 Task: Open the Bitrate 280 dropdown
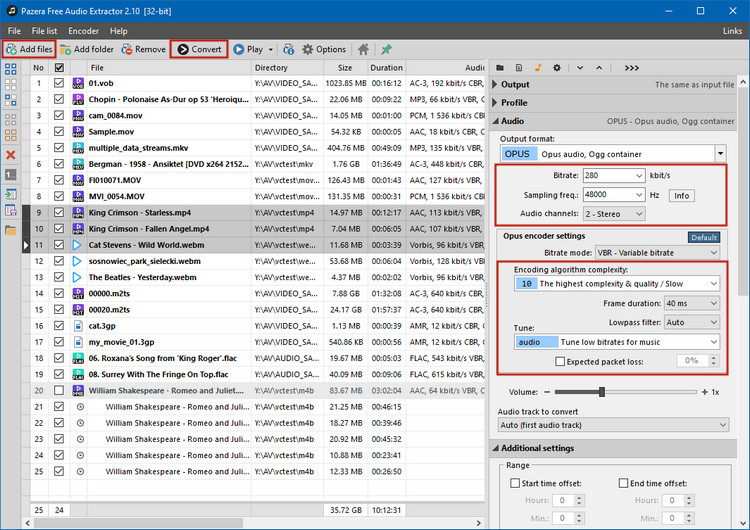tap(640, 176)
